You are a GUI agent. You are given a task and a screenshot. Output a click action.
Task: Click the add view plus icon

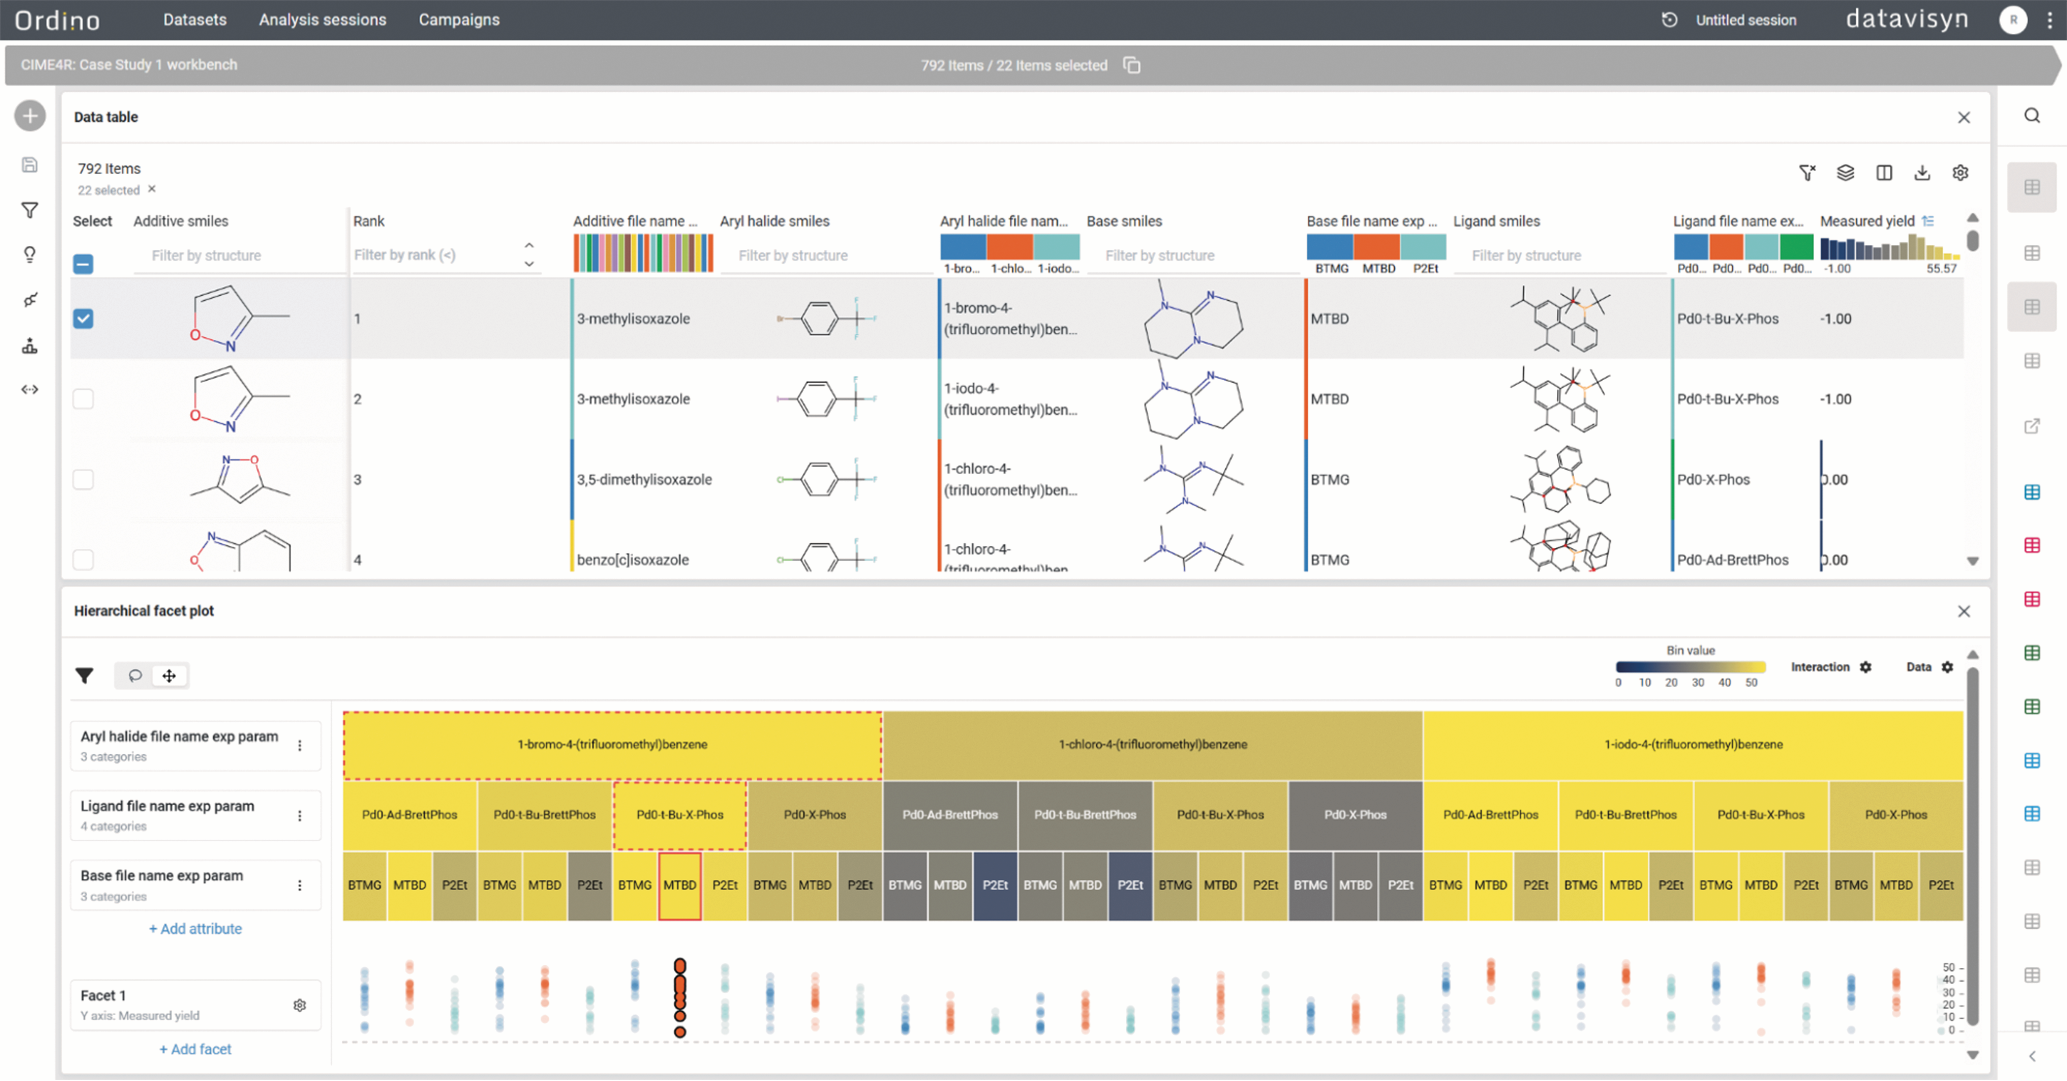(30, 116)
